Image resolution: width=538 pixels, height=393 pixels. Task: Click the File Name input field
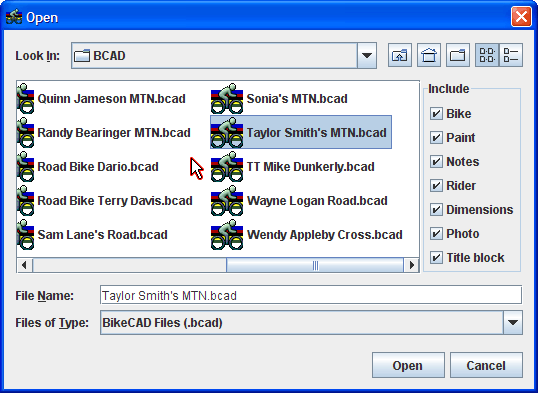click(x=311, y=295)
